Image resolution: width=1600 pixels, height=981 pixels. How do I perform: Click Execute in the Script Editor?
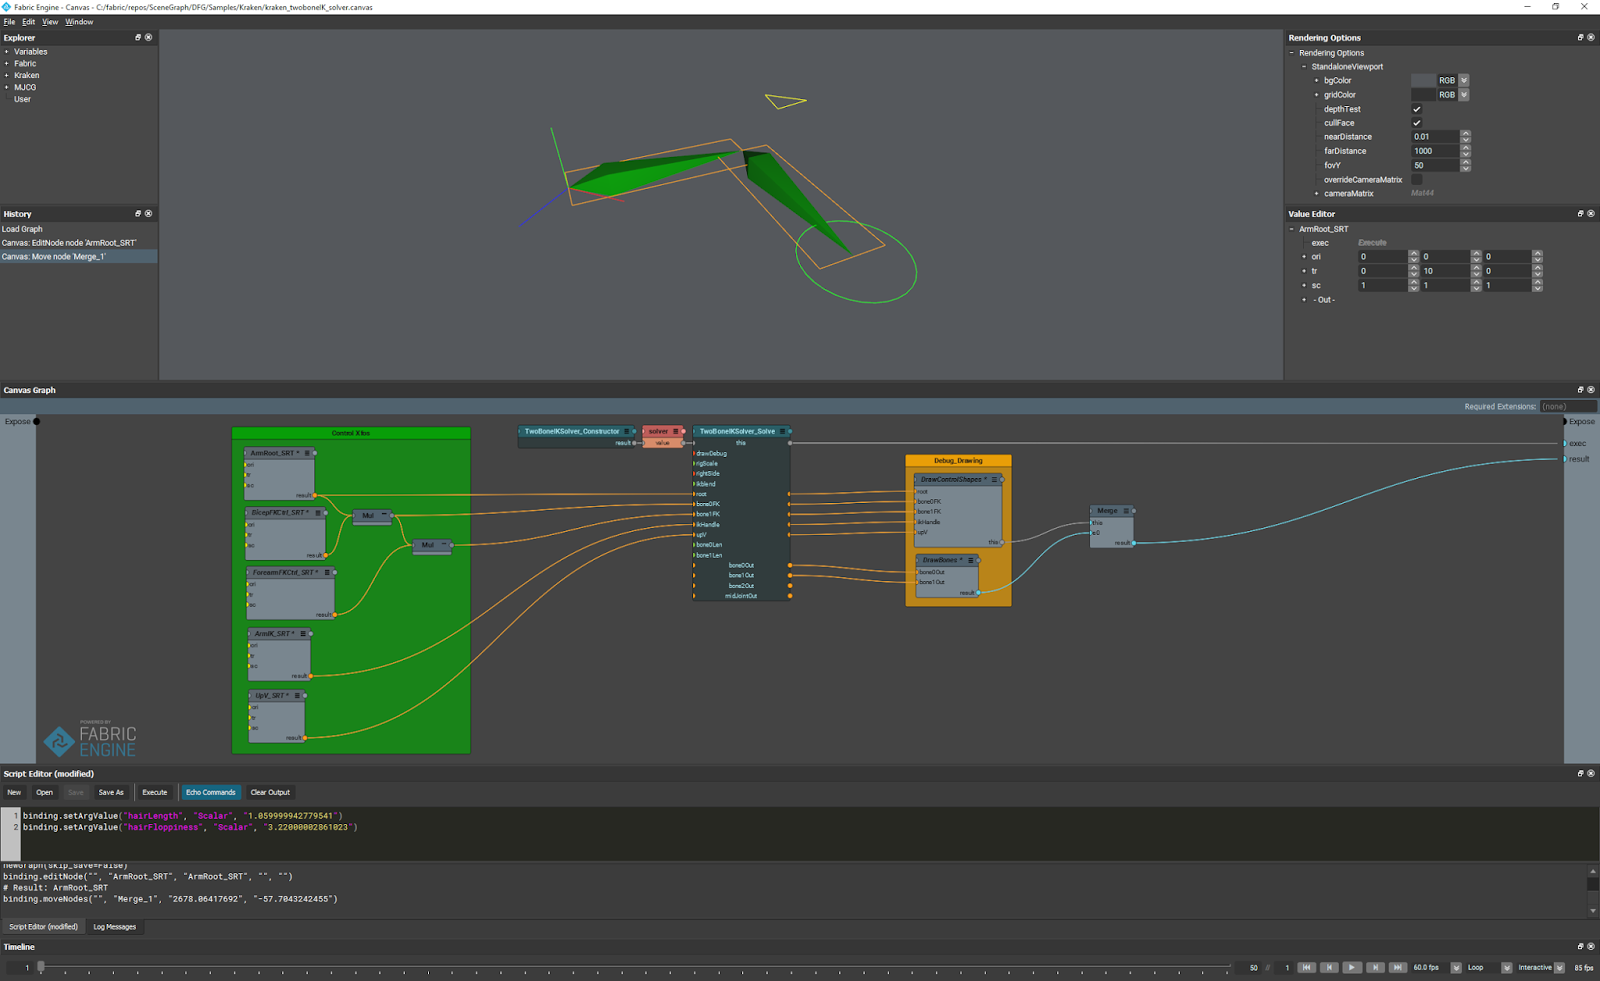click(154, 793)
